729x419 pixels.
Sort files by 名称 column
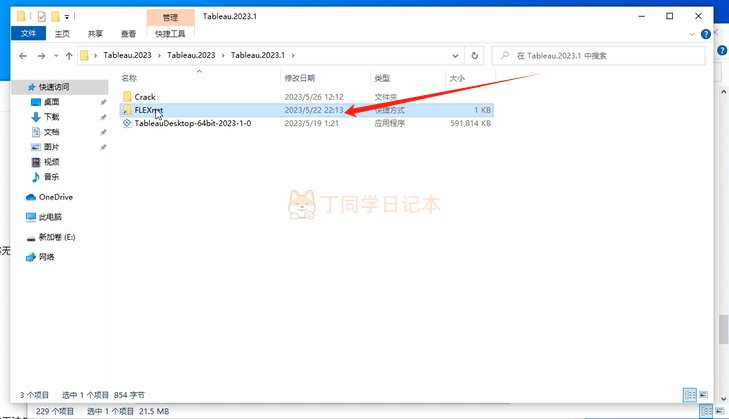[200, 78]
